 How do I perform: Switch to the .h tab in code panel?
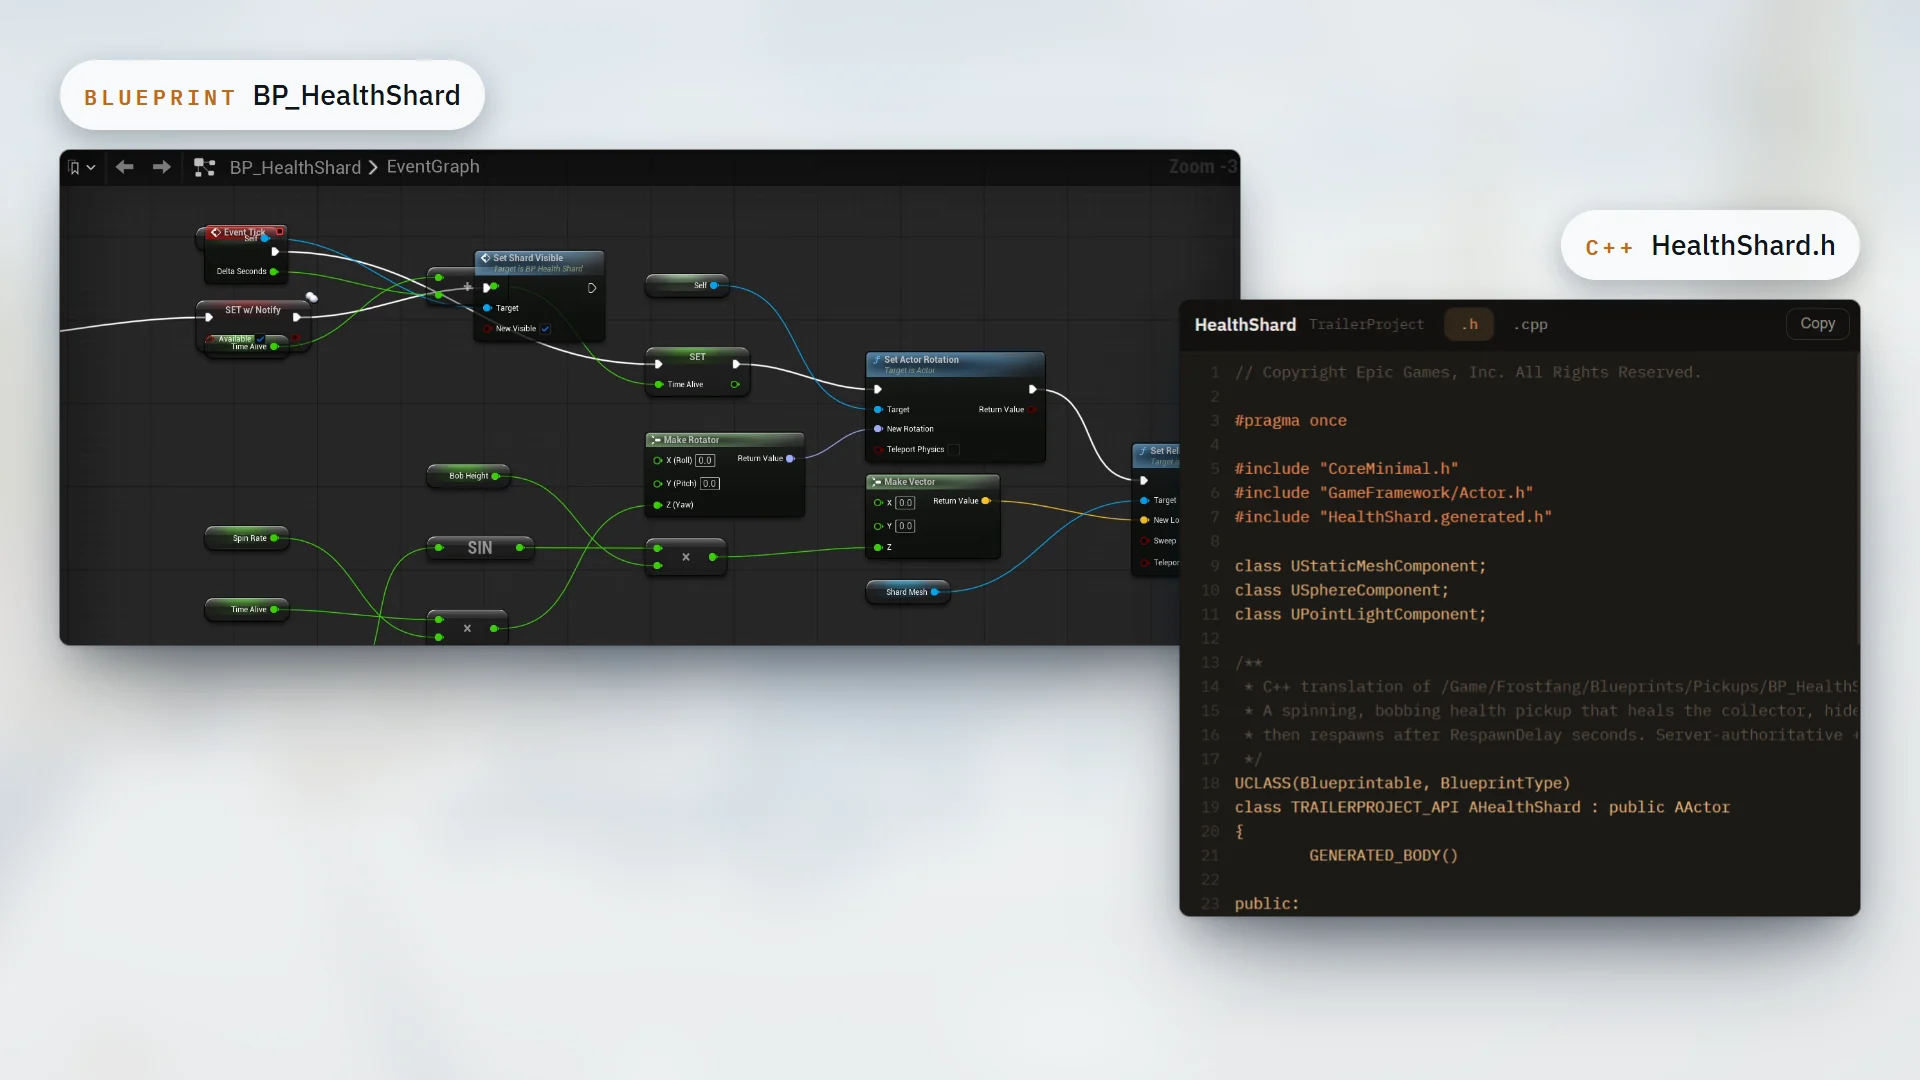(1469, 324)
